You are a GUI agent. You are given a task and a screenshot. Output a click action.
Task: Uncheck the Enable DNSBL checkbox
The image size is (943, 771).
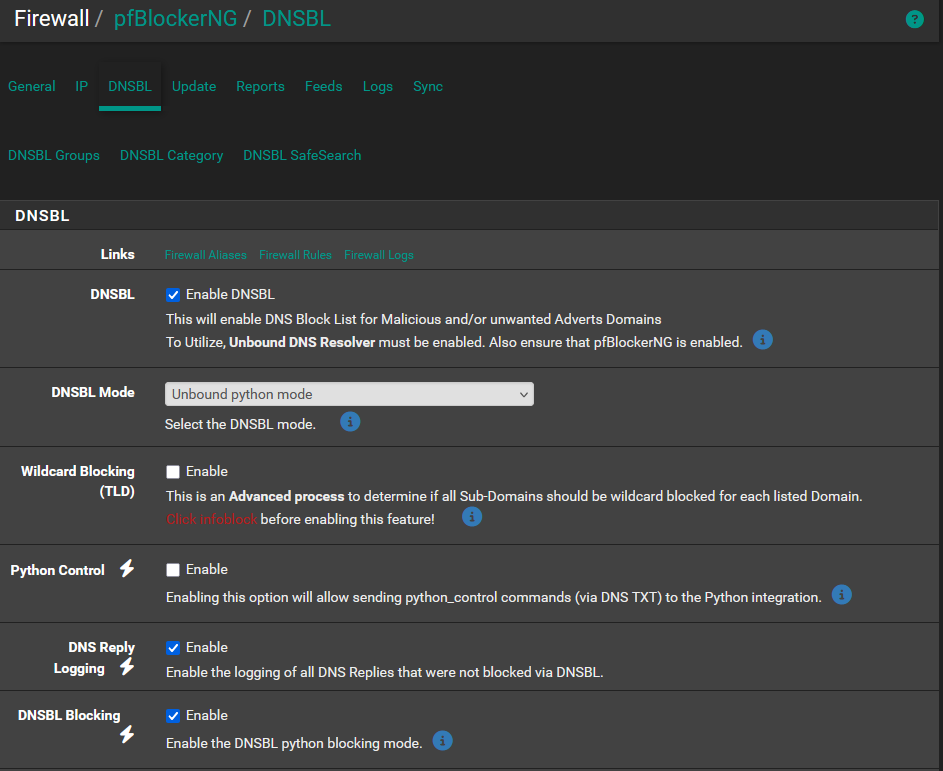pyautogui.click(x=173, y=295)
